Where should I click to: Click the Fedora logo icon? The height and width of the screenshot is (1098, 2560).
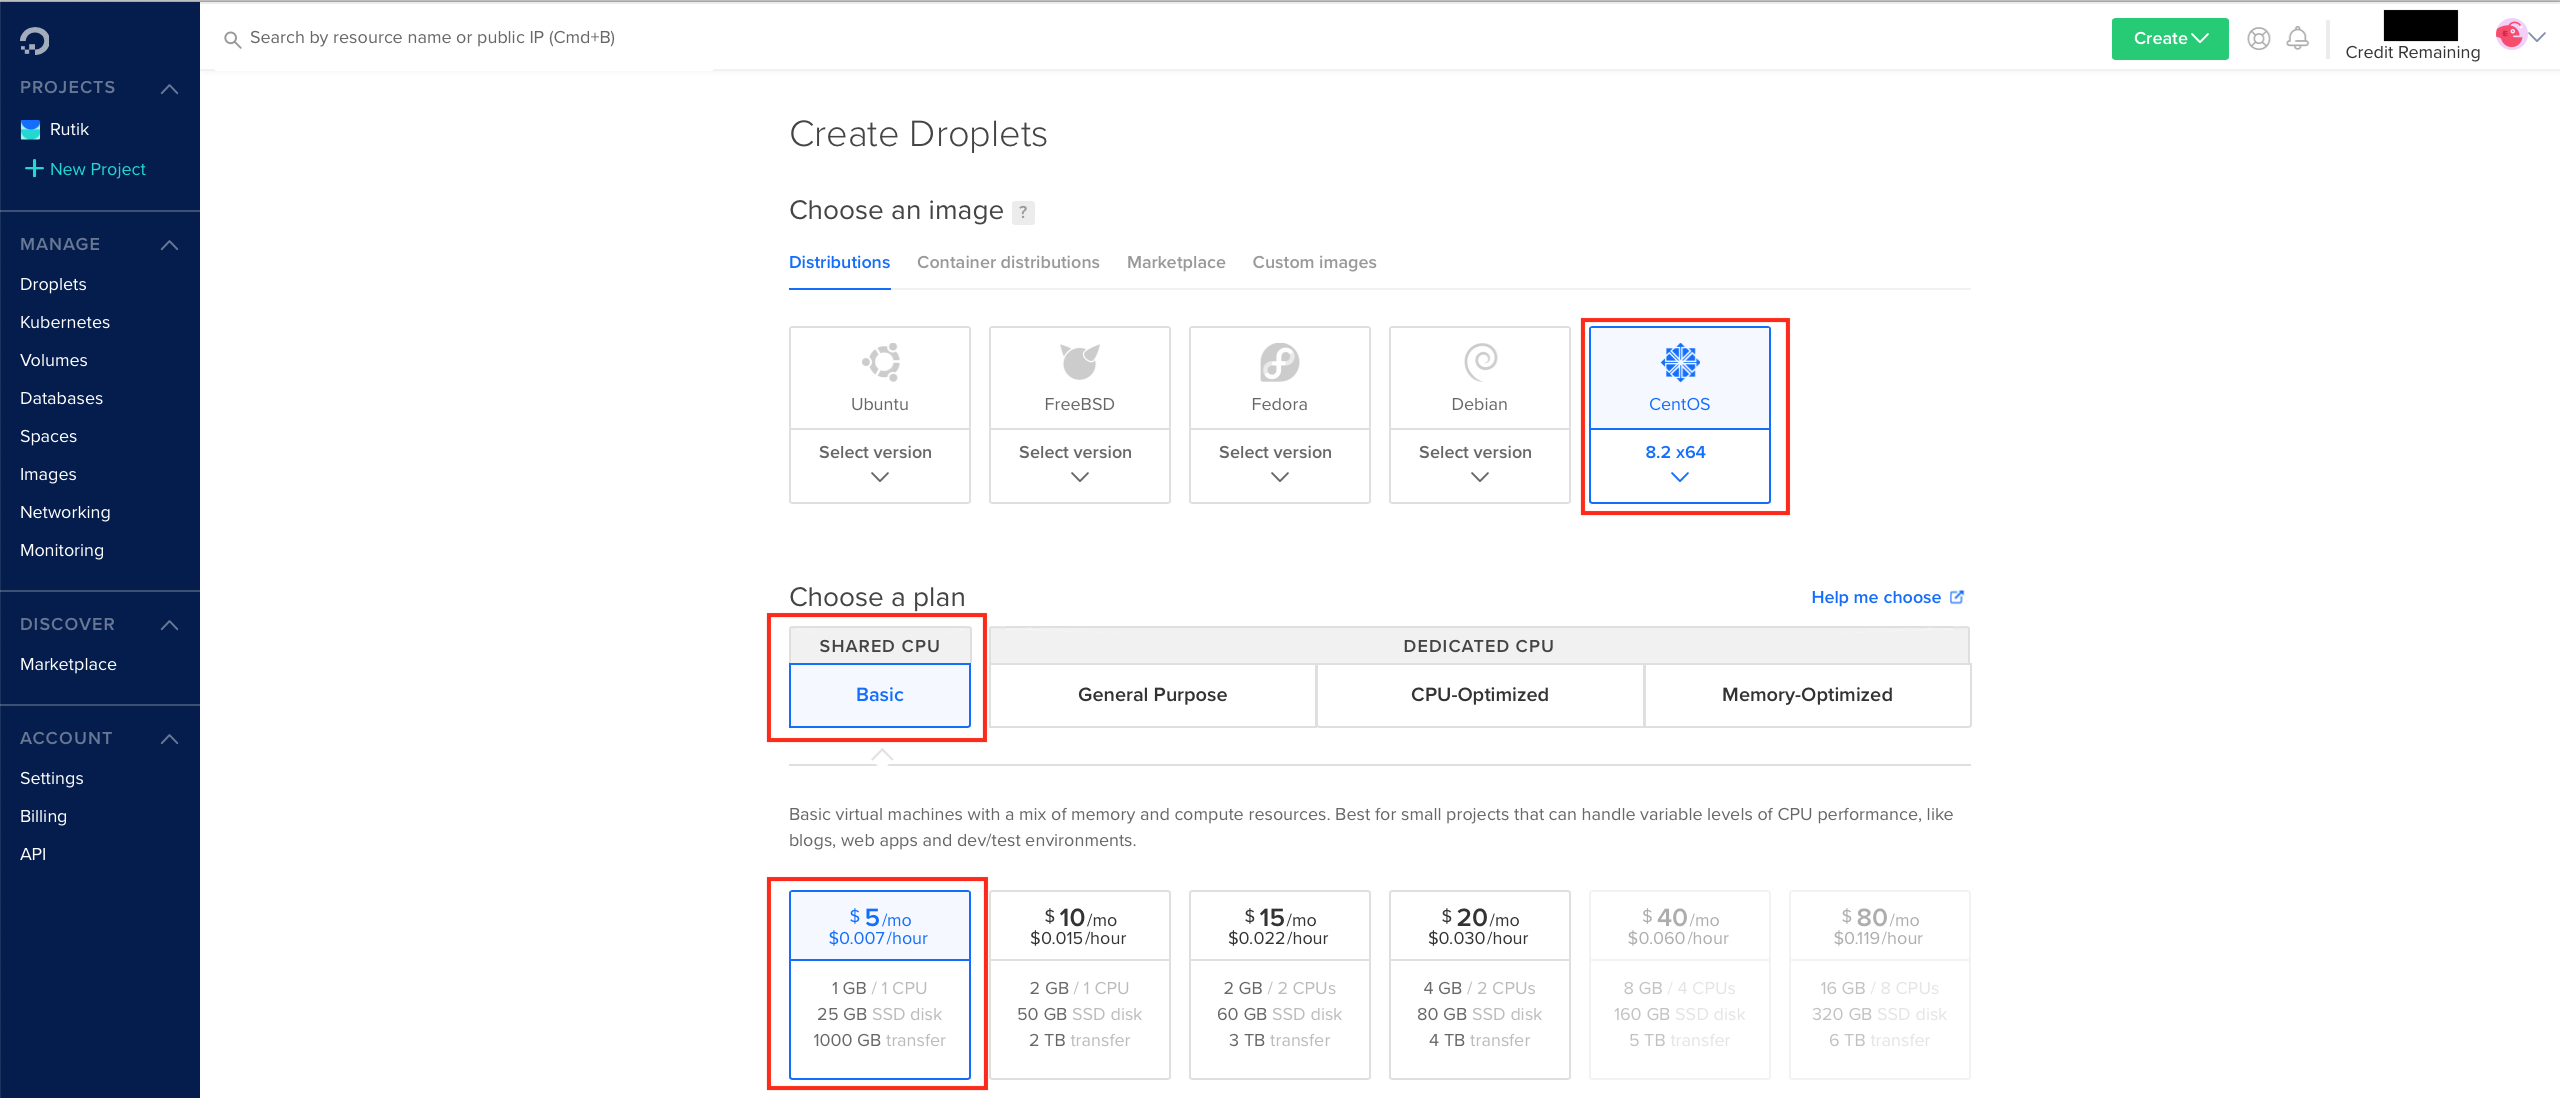(x=1280, y=362)
